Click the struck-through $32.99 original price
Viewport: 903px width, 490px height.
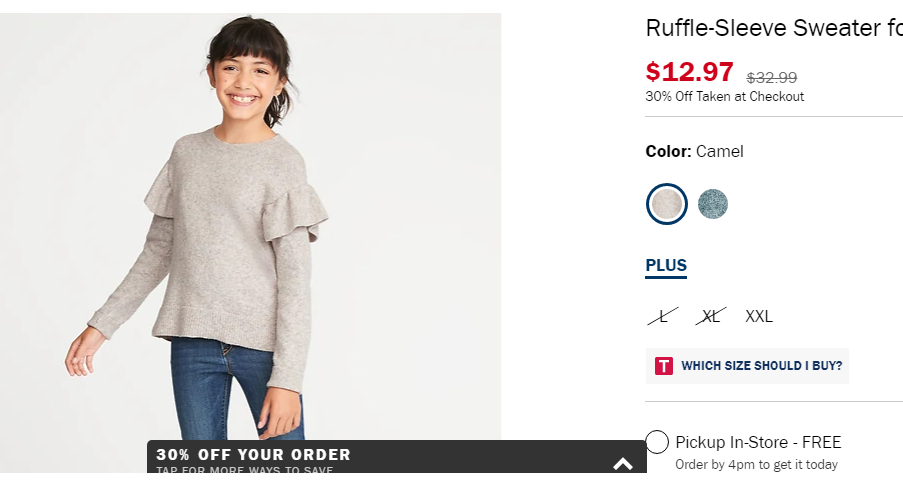(772, 77)
